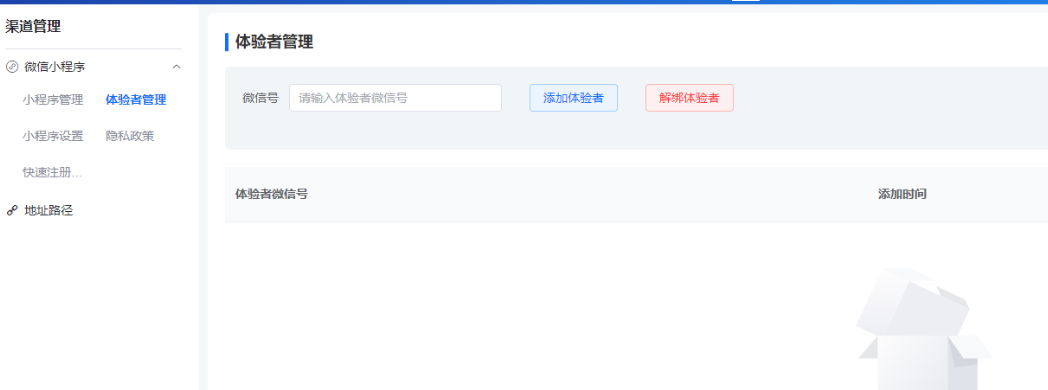Open the 小程序管理 page

53,100
